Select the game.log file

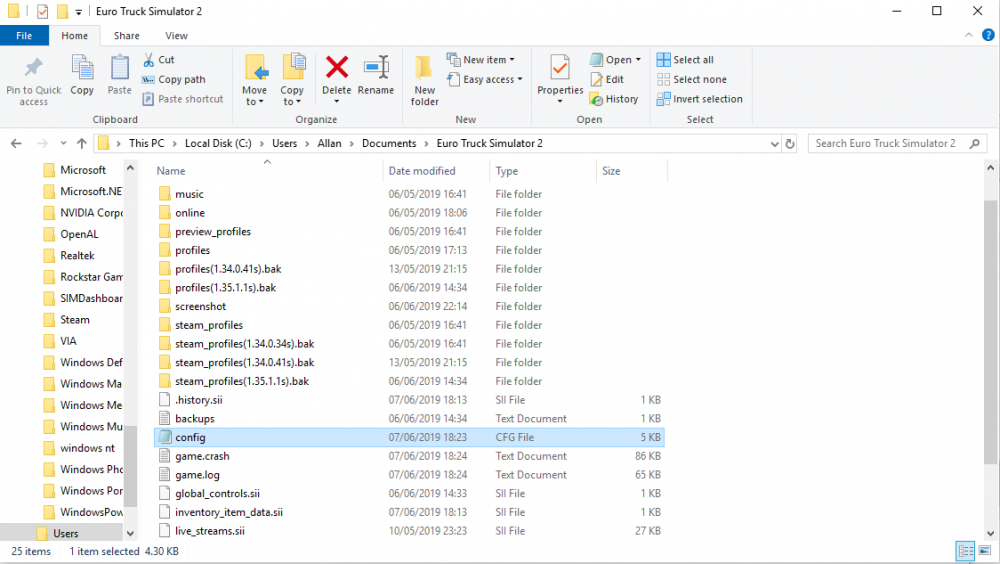[x=197, y=475]
